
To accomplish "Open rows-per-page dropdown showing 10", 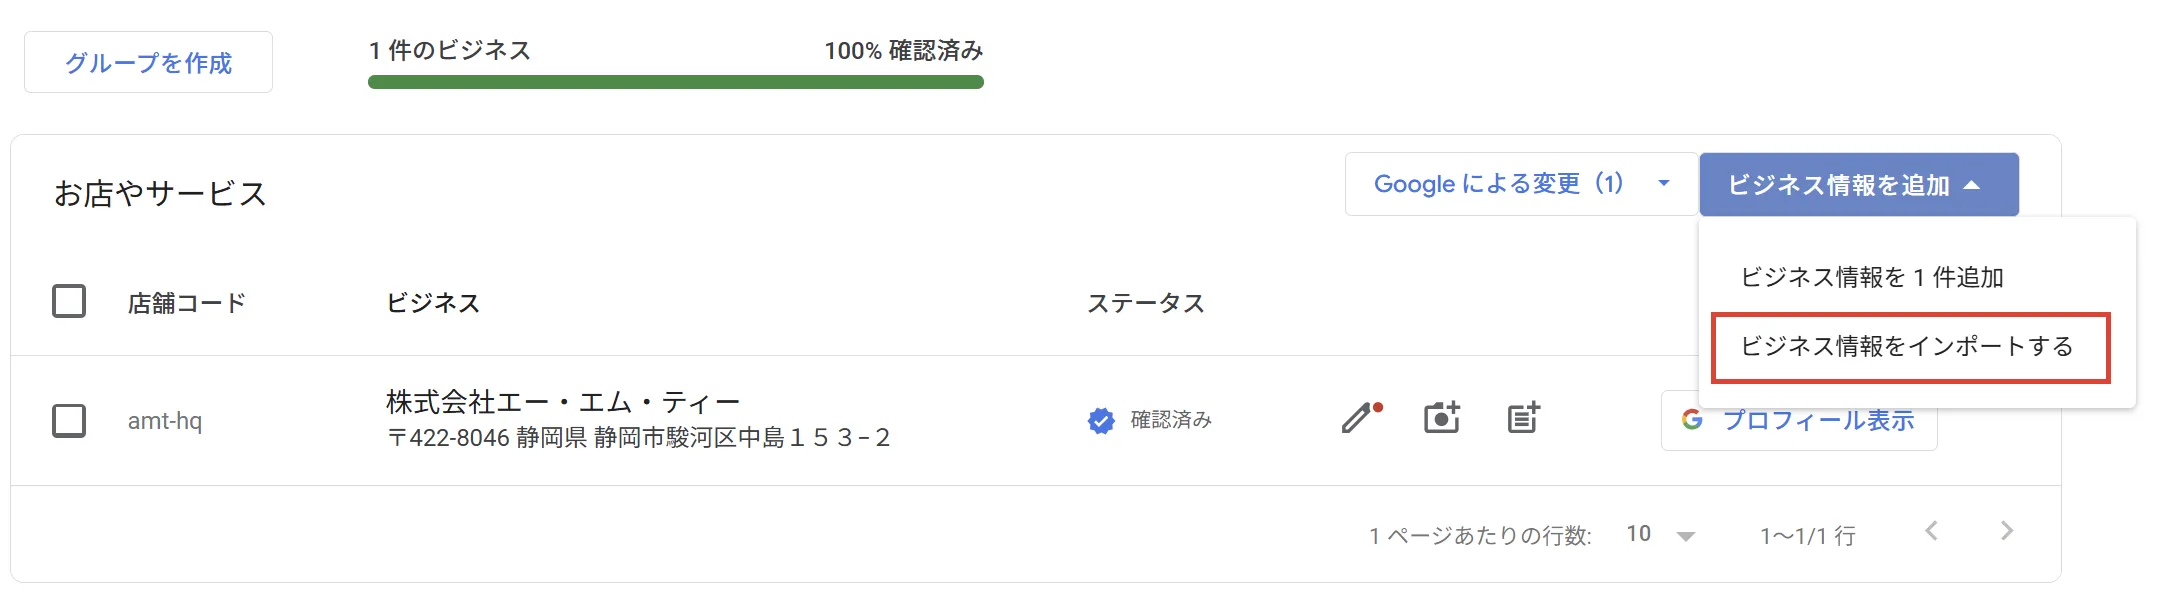I will [x=1660, y=535].
